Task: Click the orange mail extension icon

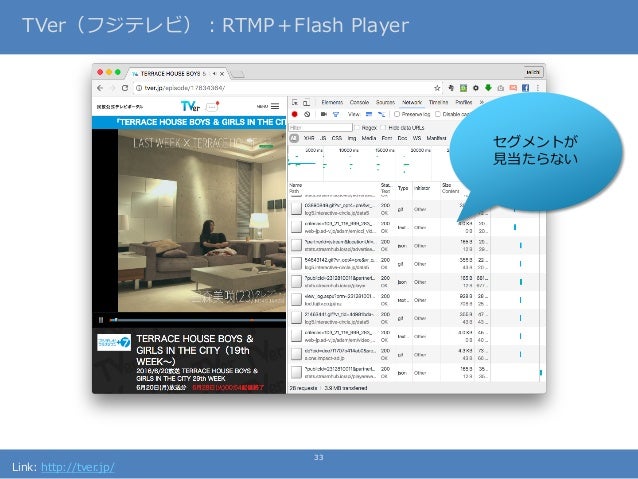Action: tap(513, 87)
